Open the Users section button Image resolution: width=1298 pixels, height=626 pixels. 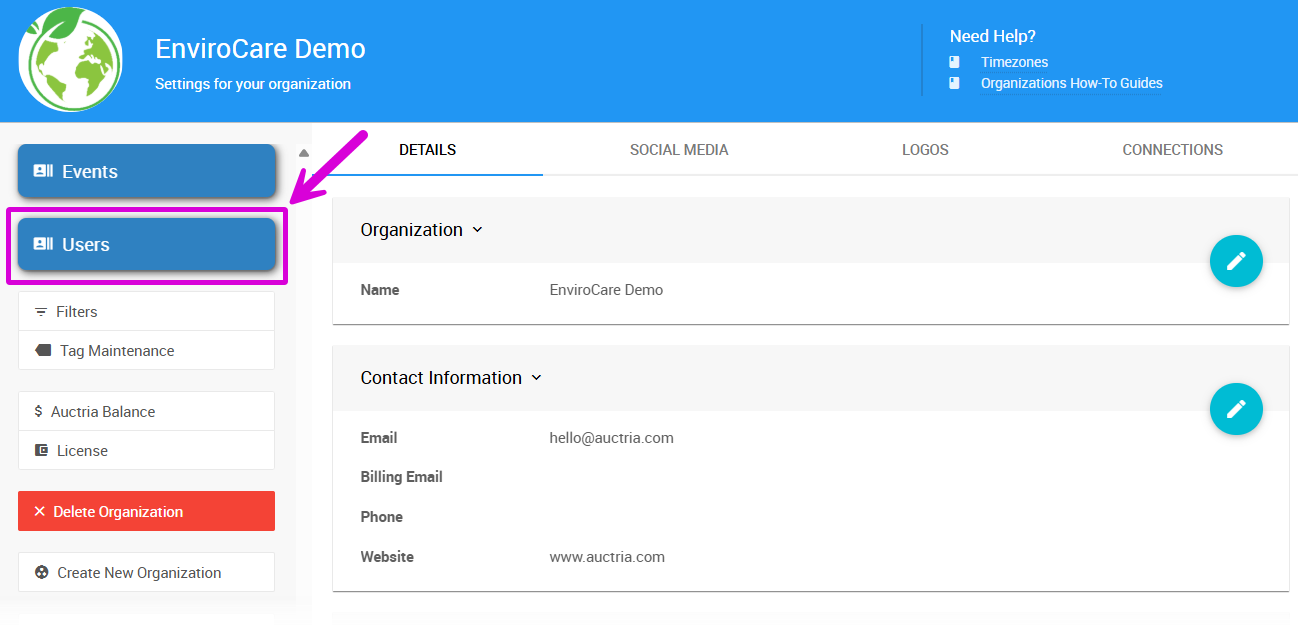[147, 245]
